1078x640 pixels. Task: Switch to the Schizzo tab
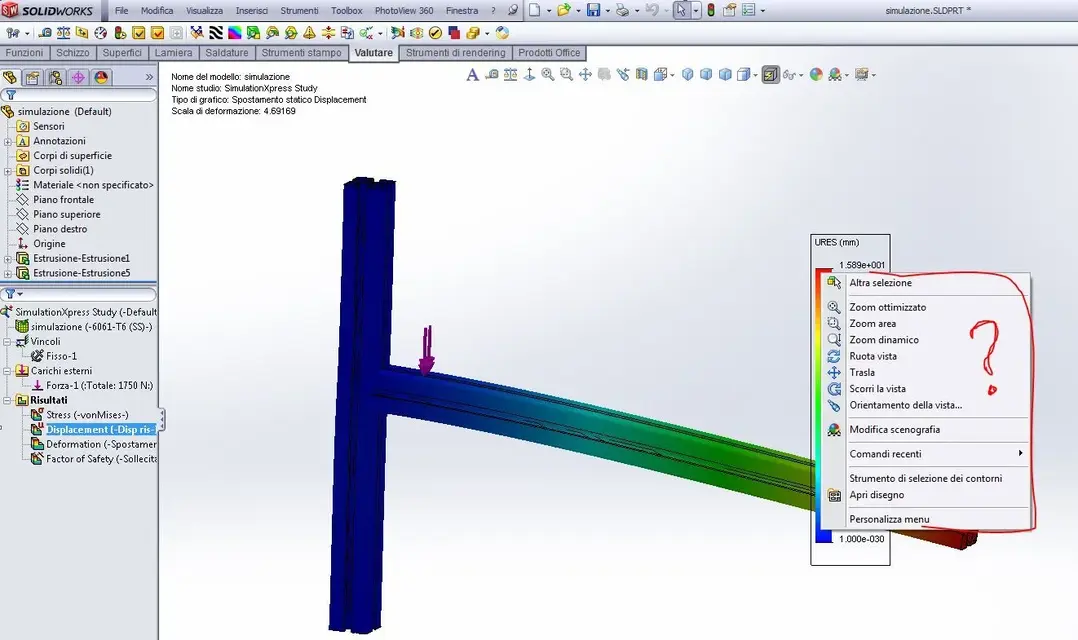point(72,53)
